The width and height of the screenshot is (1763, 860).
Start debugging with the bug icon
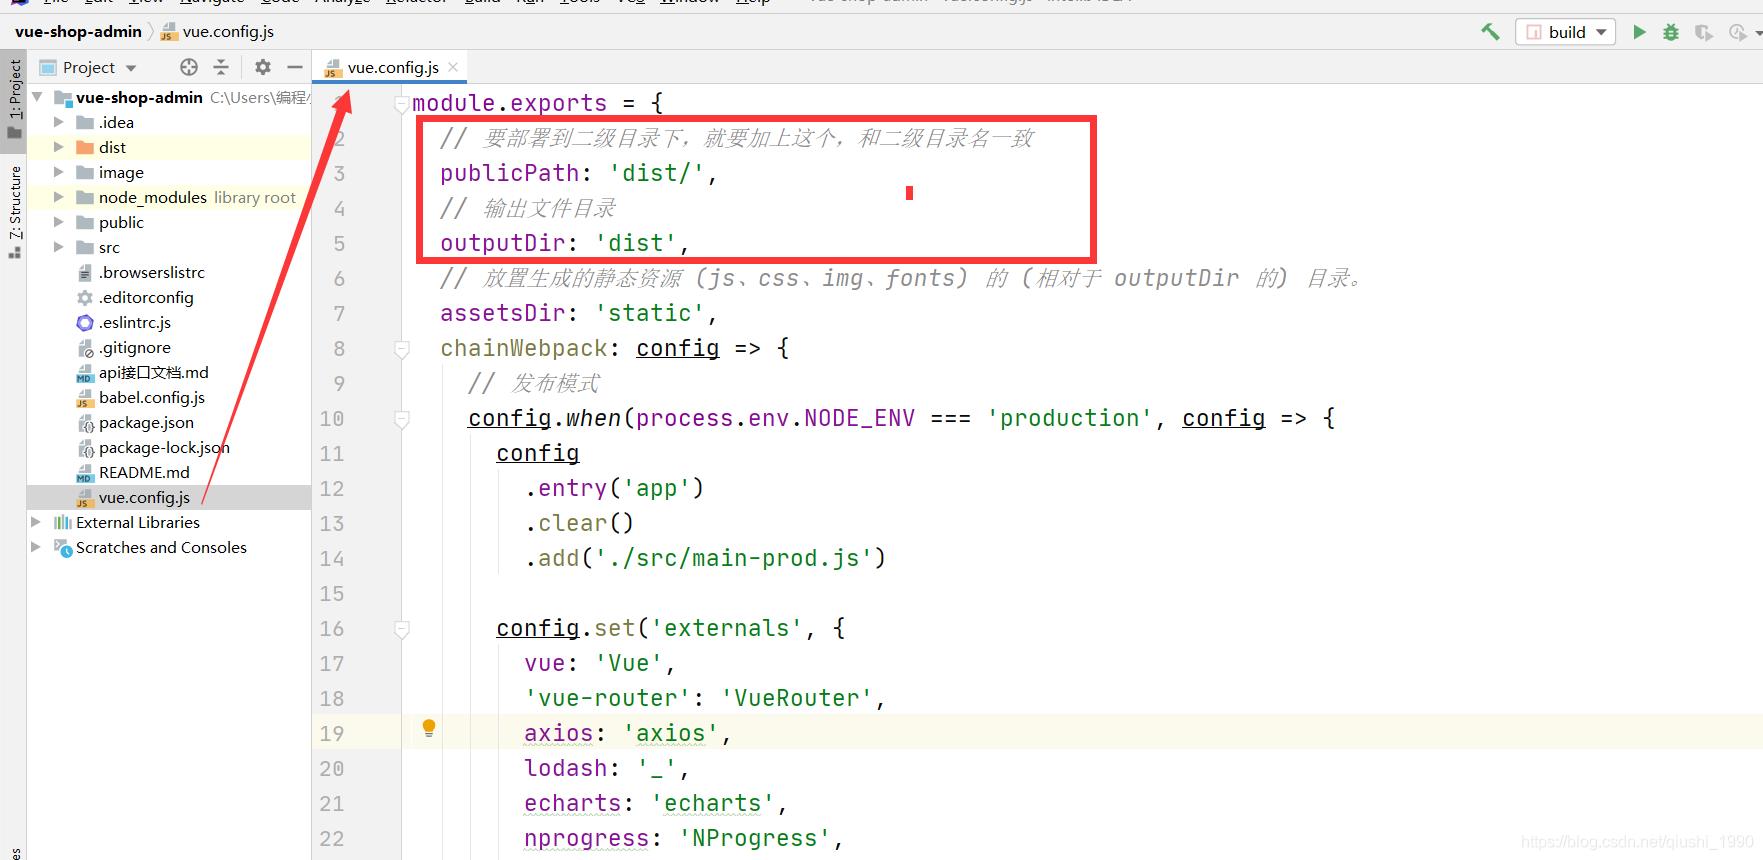coord(1671,32)
